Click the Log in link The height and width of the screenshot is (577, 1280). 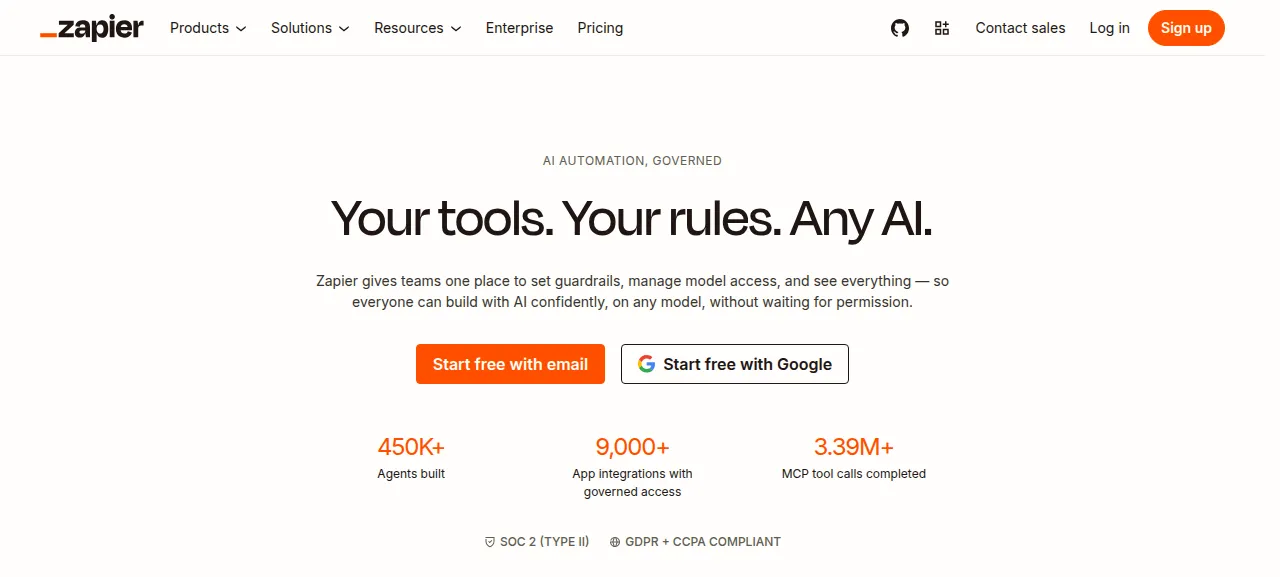pos(1109,28)
